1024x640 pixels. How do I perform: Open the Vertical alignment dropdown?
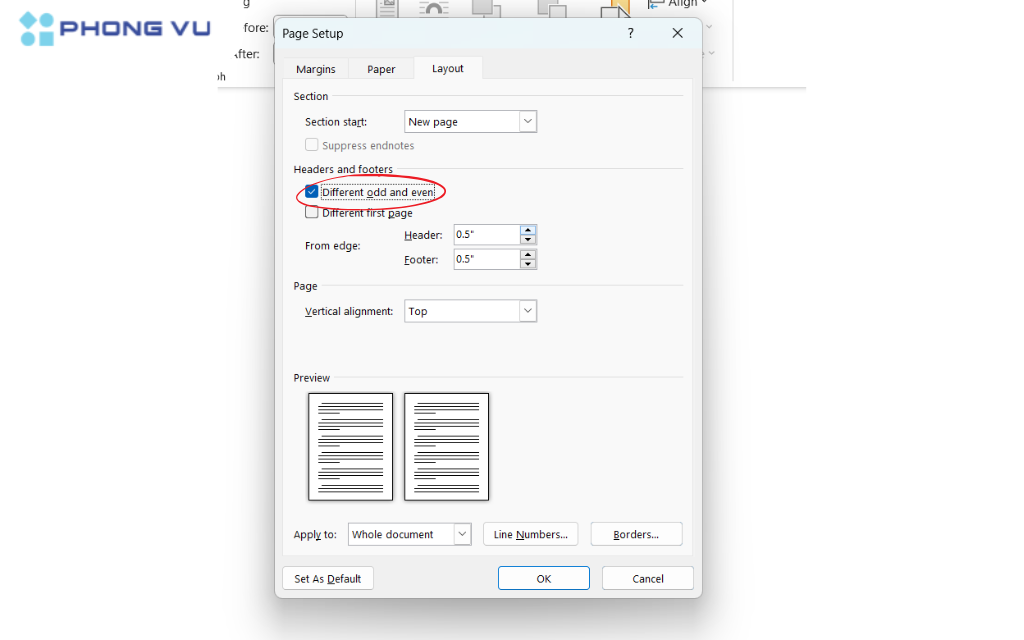tap(527, 311)
